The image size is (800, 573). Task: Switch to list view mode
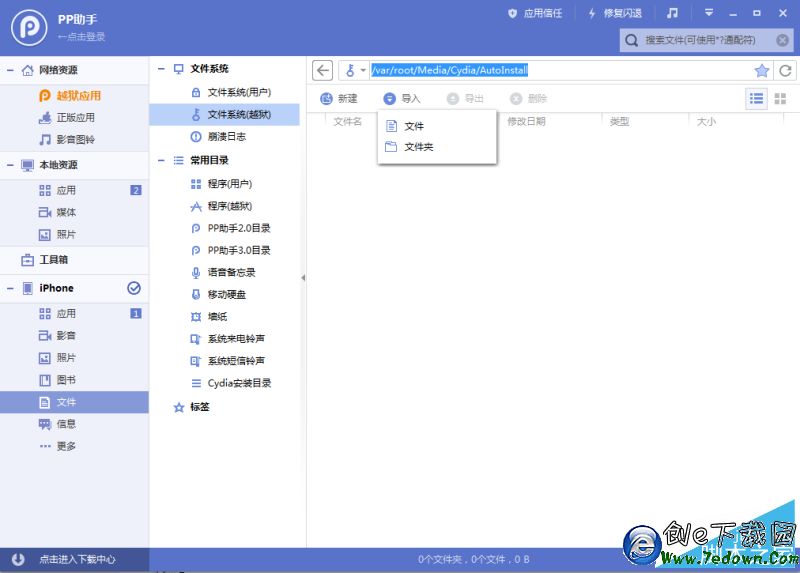[x=757, y=98]
